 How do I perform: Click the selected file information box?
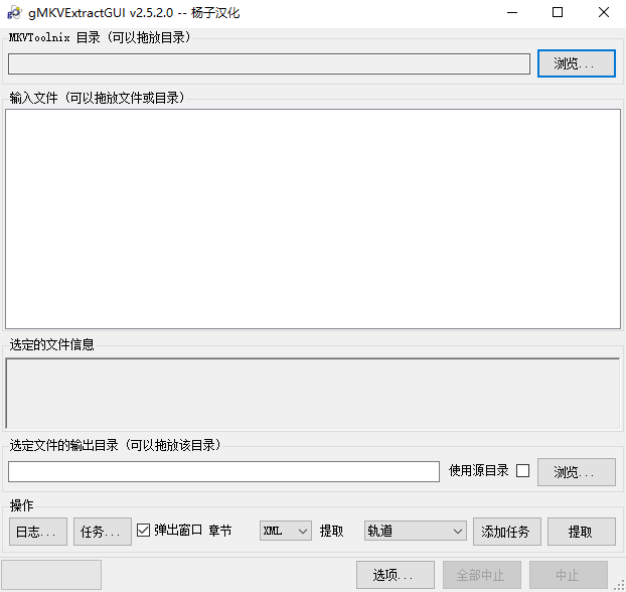pyautogui.click(x=312, y=393)
